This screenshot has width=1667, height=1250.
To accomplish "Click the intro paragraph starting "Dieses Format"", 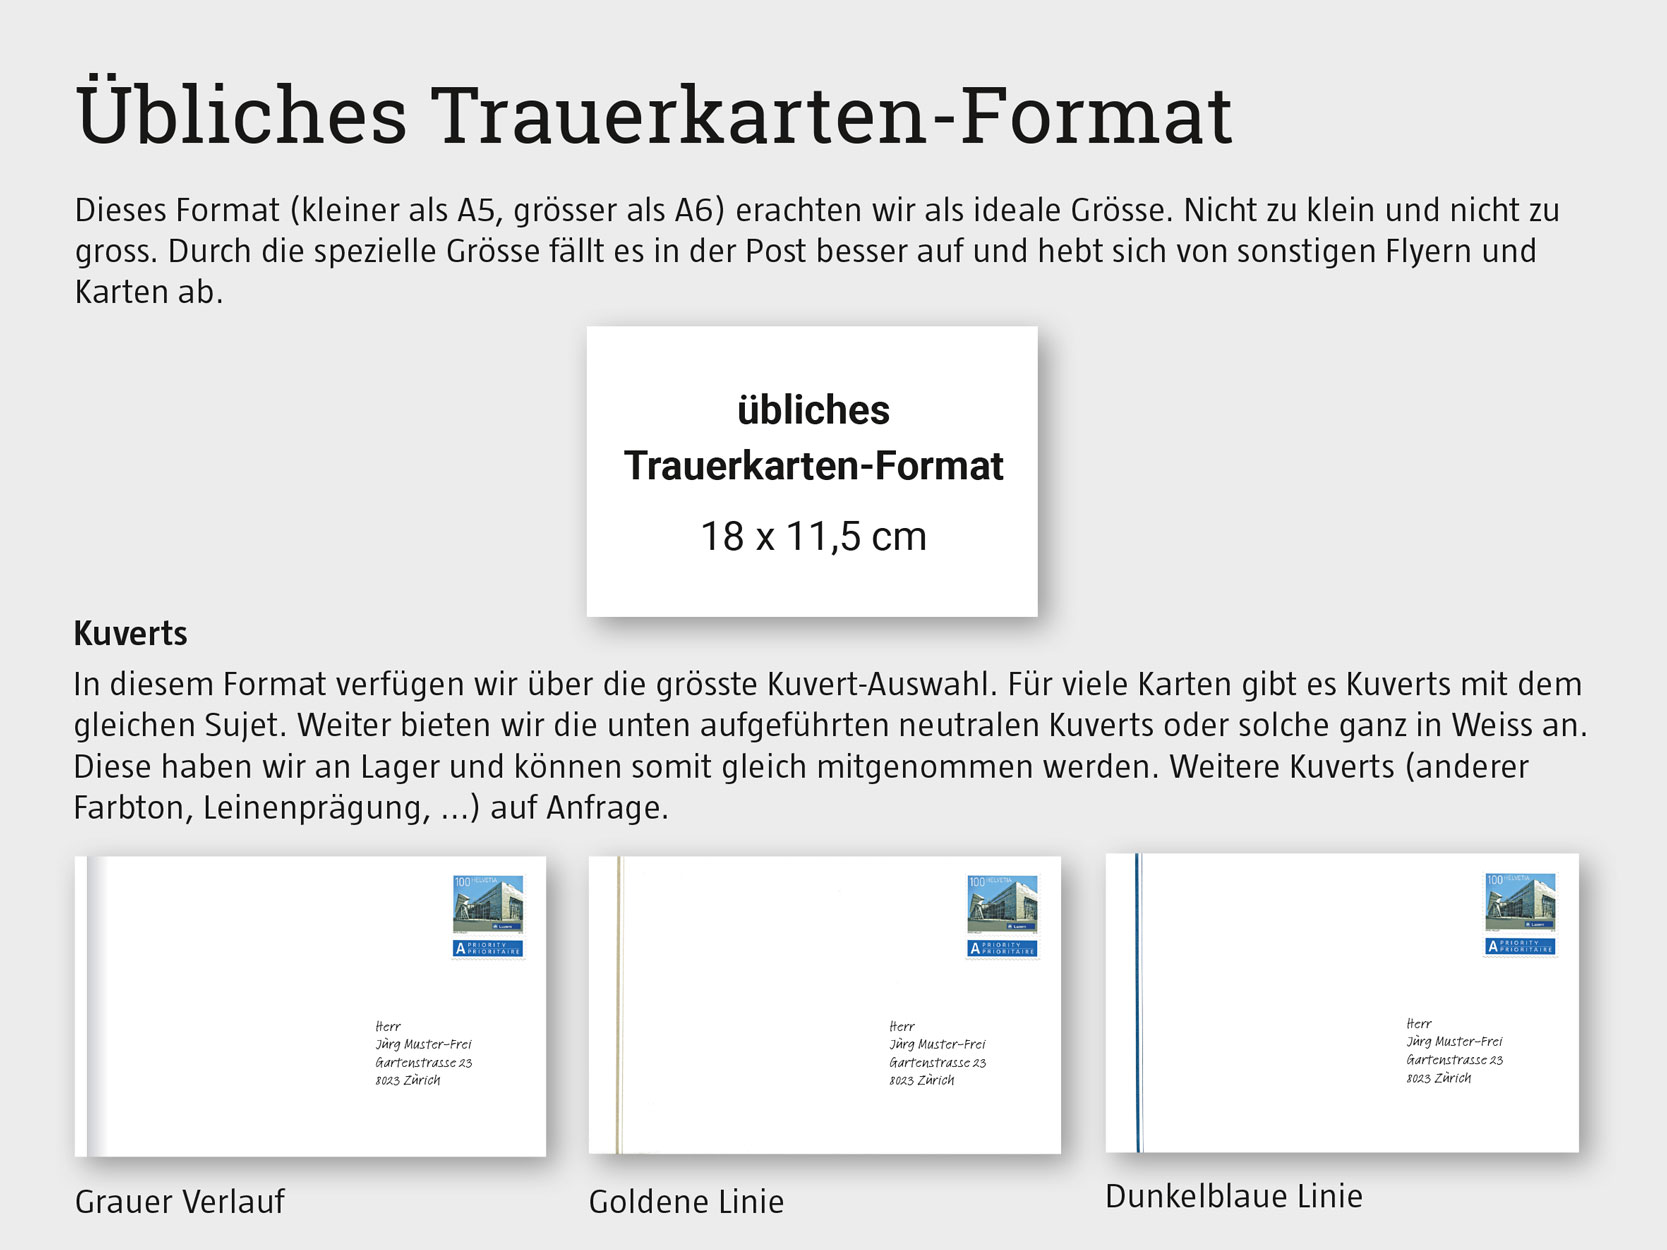I will pos(816,250).
